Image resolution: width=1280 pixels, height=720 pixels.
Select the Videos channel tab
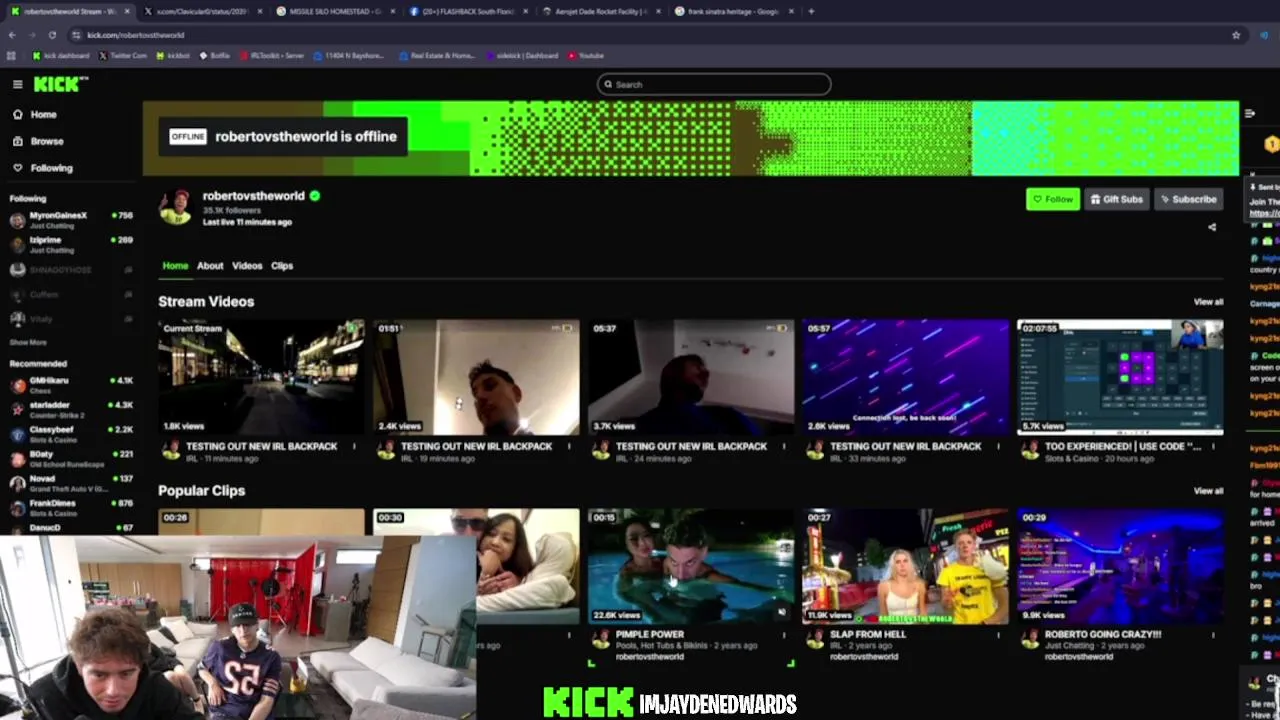click(247, 266)
